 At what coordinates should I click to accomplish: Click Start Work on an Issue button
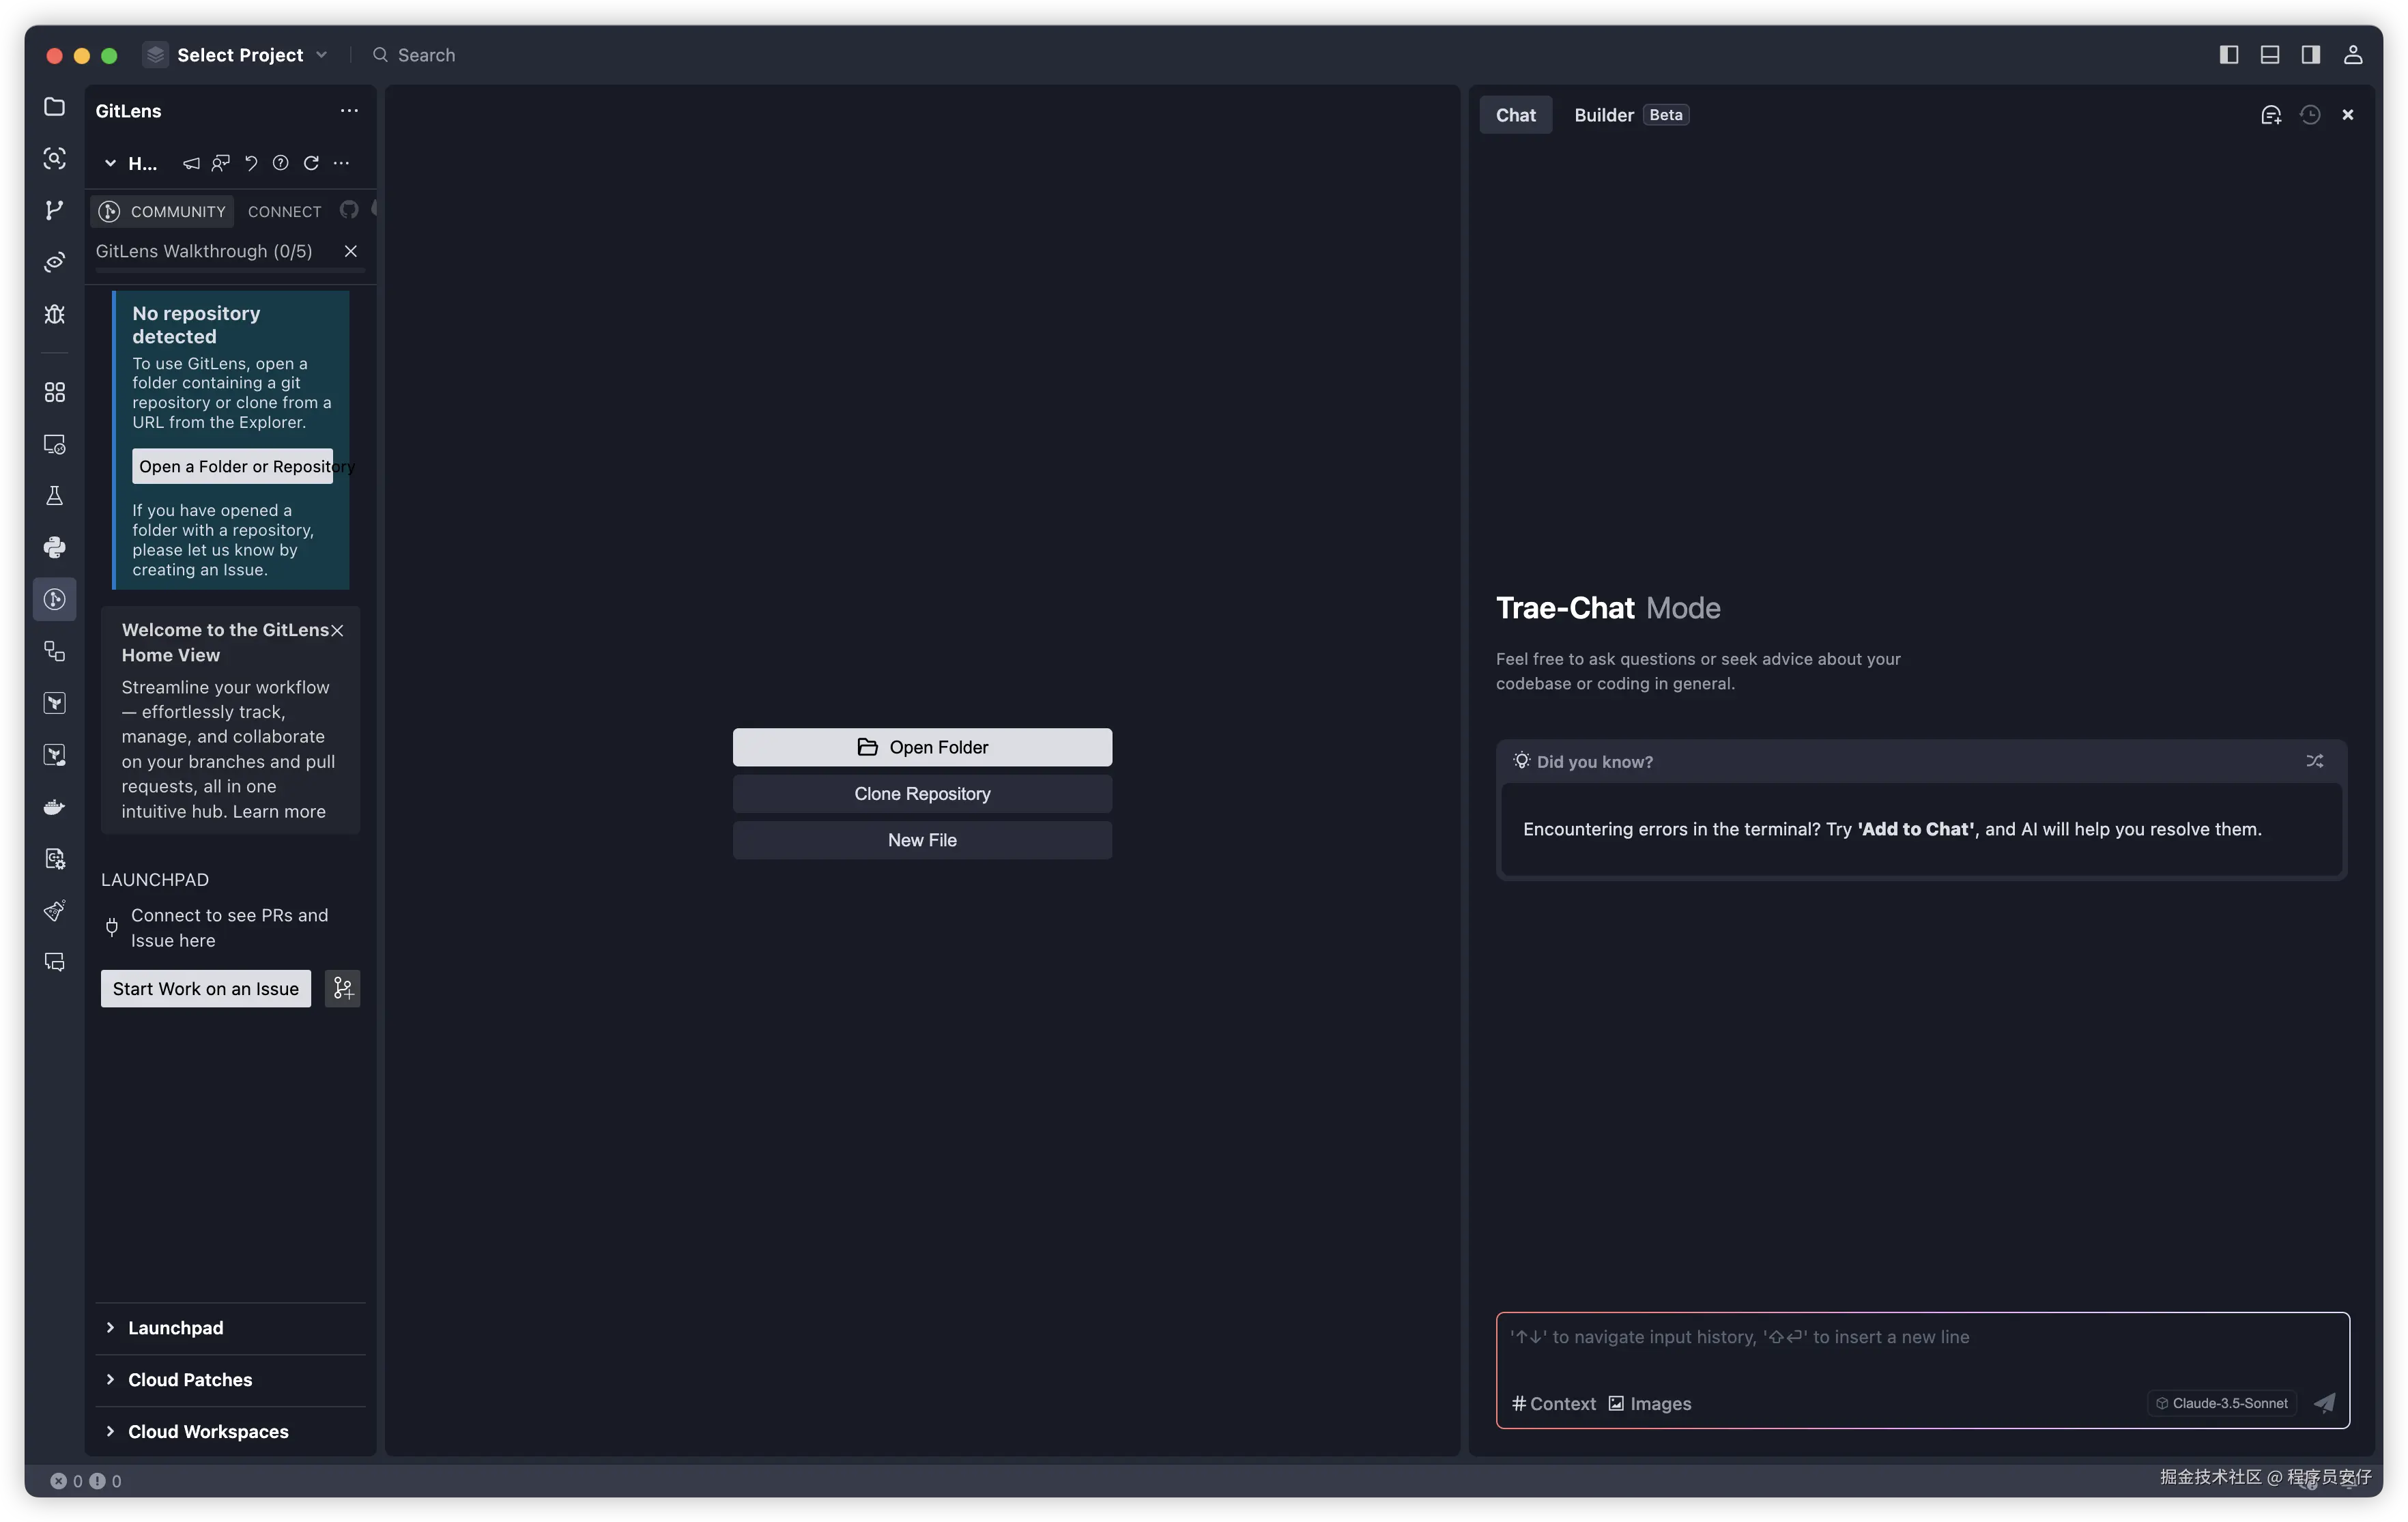point(205,989)
